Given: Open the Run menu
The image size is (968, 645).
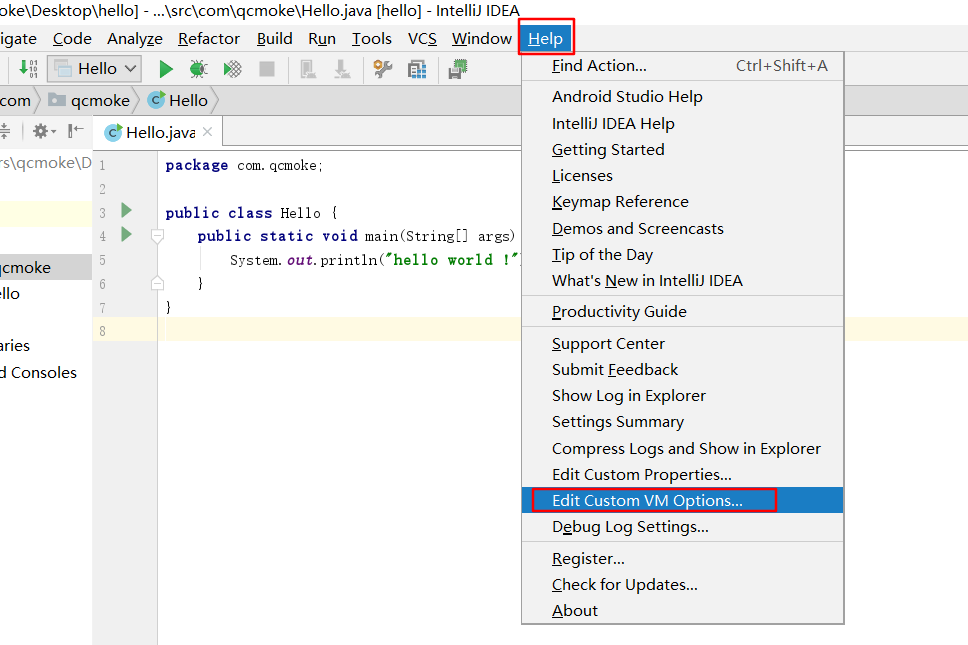Looking at the screenshot, I should tap(322, 38).
